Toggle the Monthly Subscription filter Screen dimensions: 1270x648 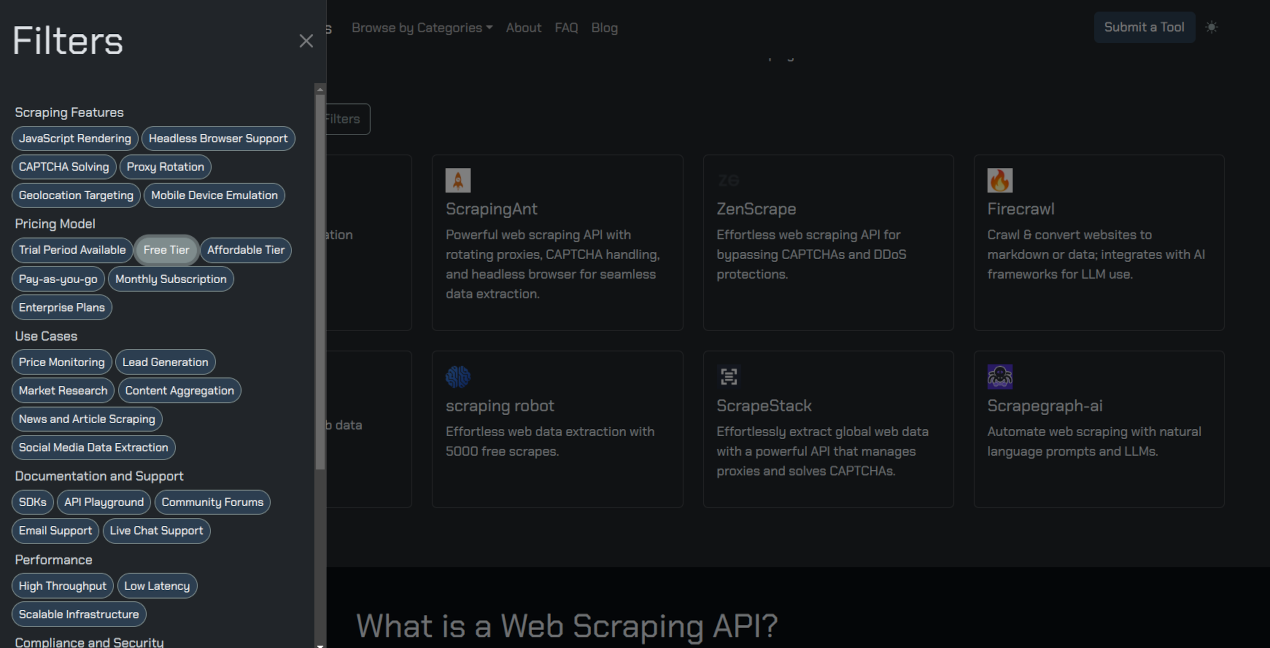pyautogui.click(x=171, y=279)
